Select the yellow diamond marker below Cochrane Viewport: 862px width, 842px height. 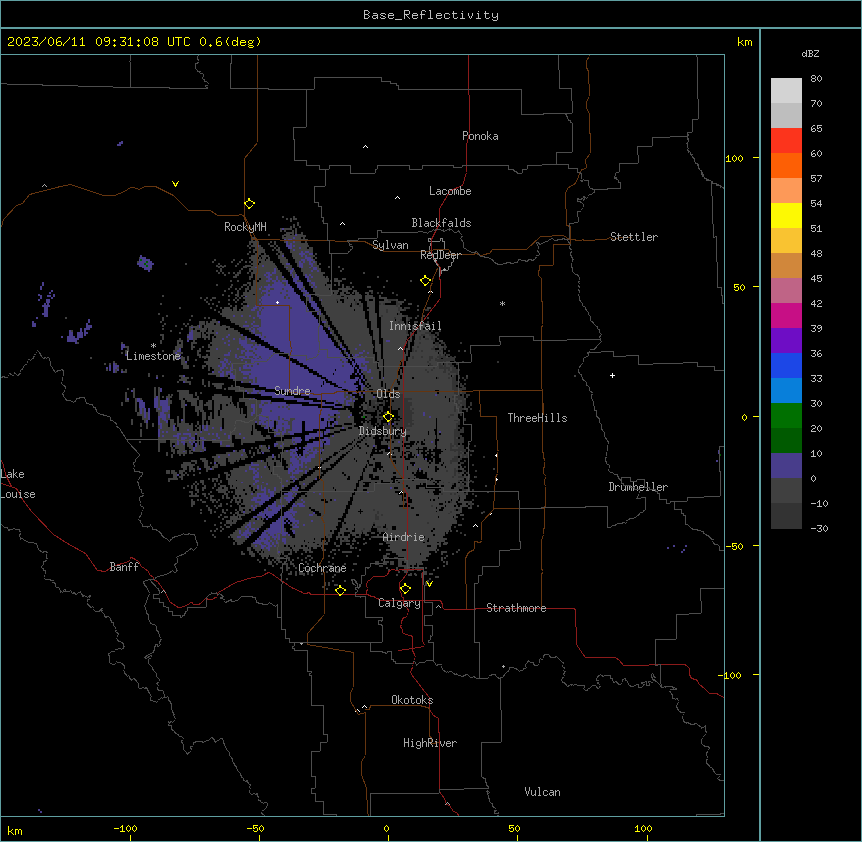[340, 590]
